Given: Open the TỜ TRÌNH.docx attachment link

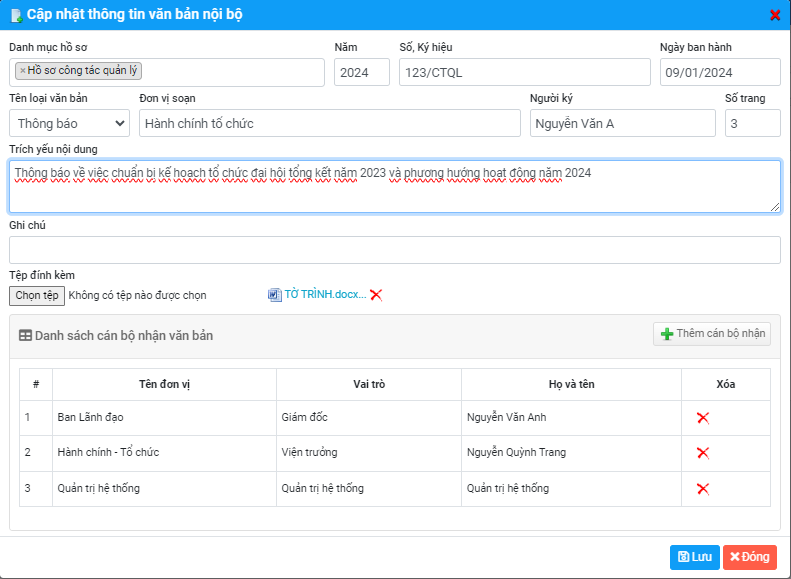Looking at the screenshot, I should (x=325, y=295).
